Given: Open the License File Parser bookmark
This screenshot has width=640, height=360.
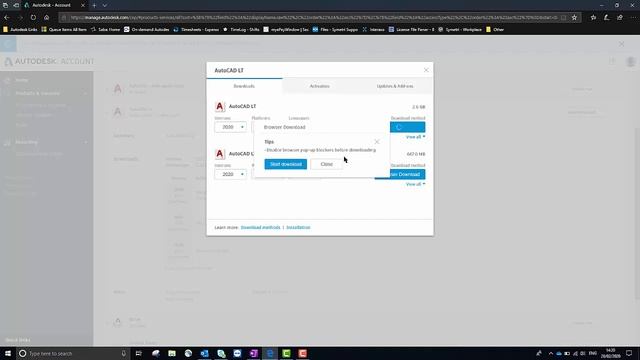Looking at the screenshot, I should 411,29.
